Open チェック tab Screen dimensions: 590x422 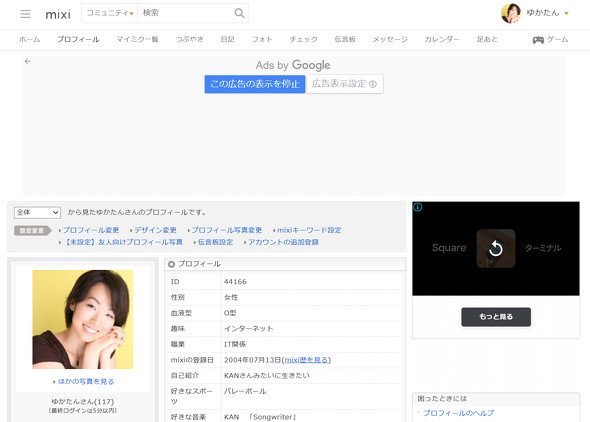click(x=304, y=39)
